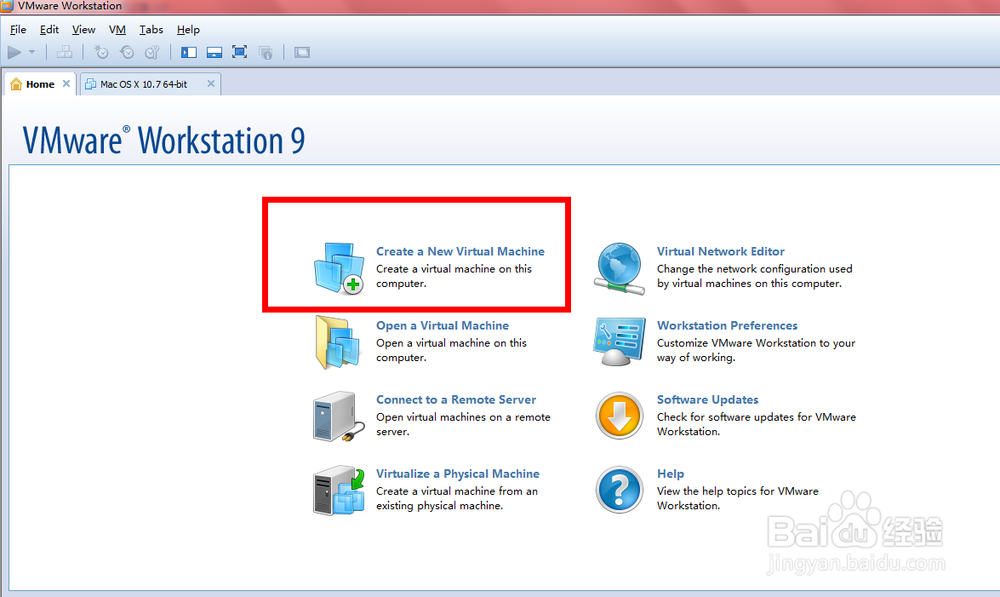Open the Open a Virtual Machine link
Viewport: 1000px width, 597px height.
click(x=443, y=325)
